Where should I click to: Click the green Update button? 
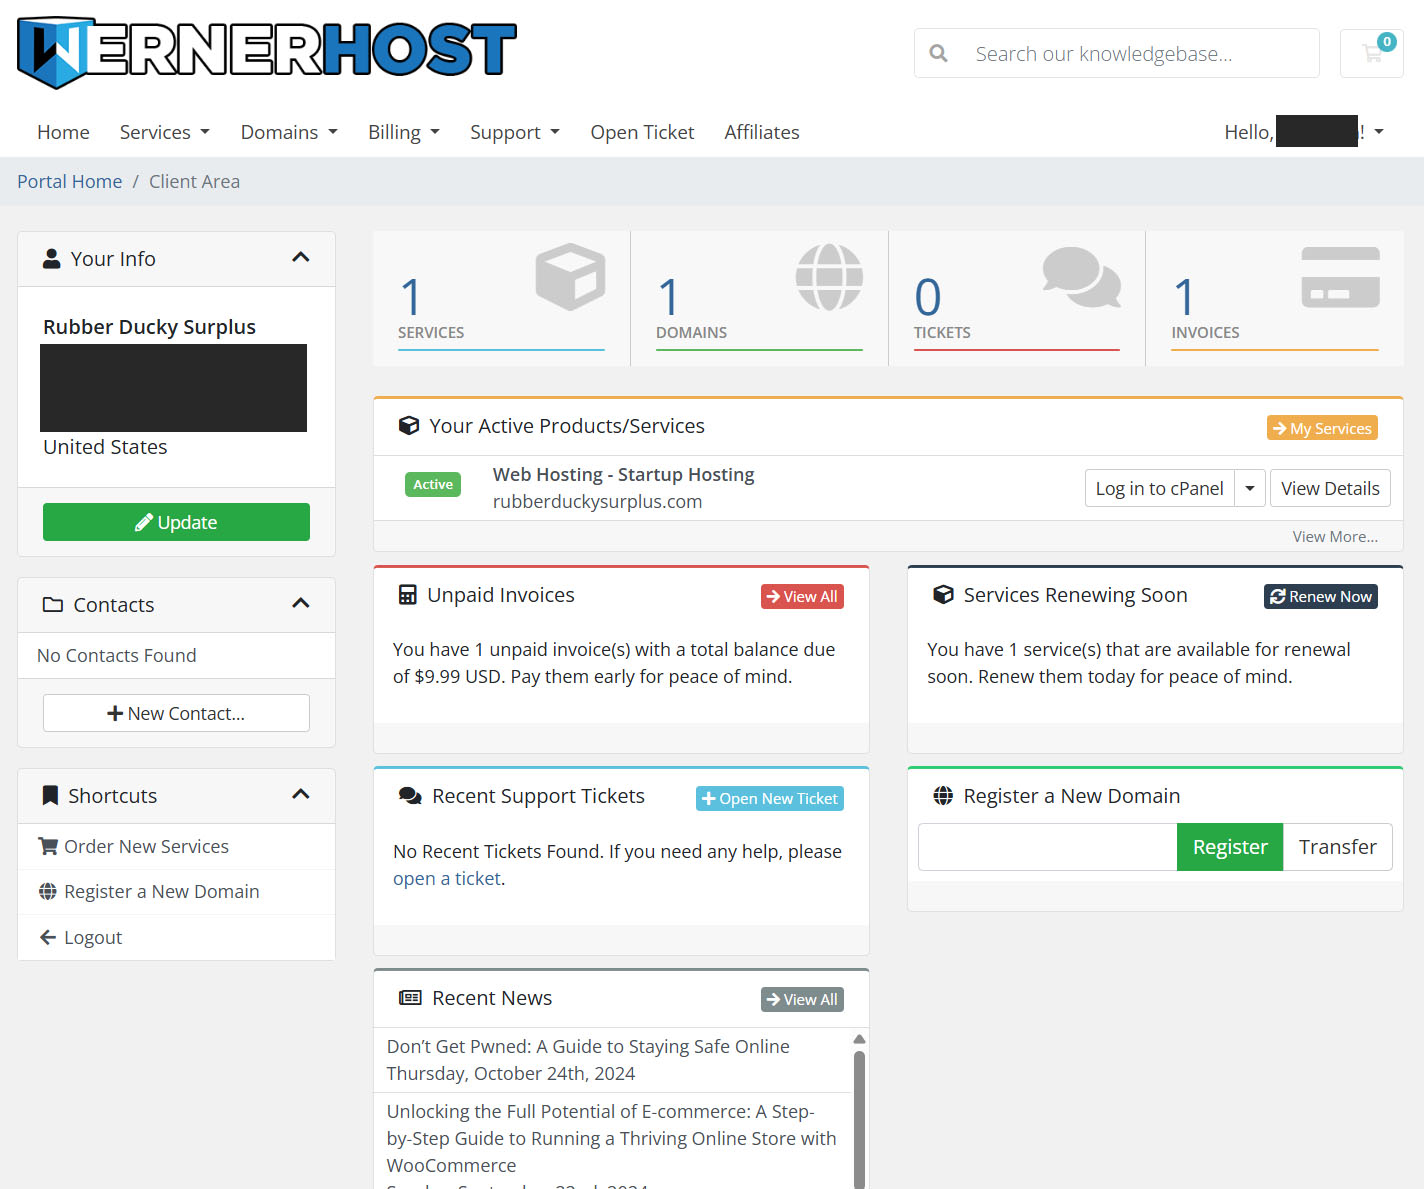click(x=176, y=522)
